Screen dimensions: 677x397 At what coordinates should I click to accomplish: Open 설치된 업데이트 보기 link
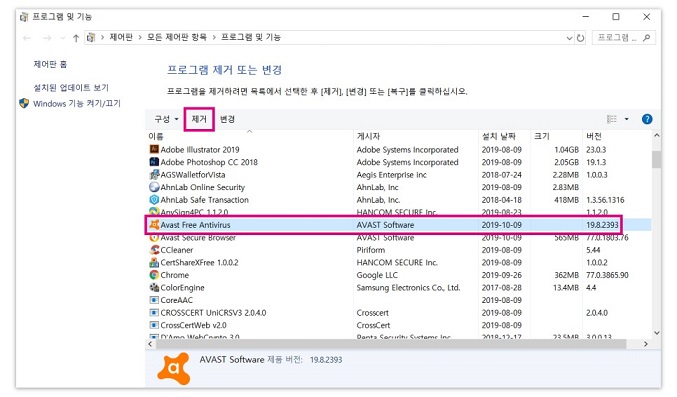point(71,88)
